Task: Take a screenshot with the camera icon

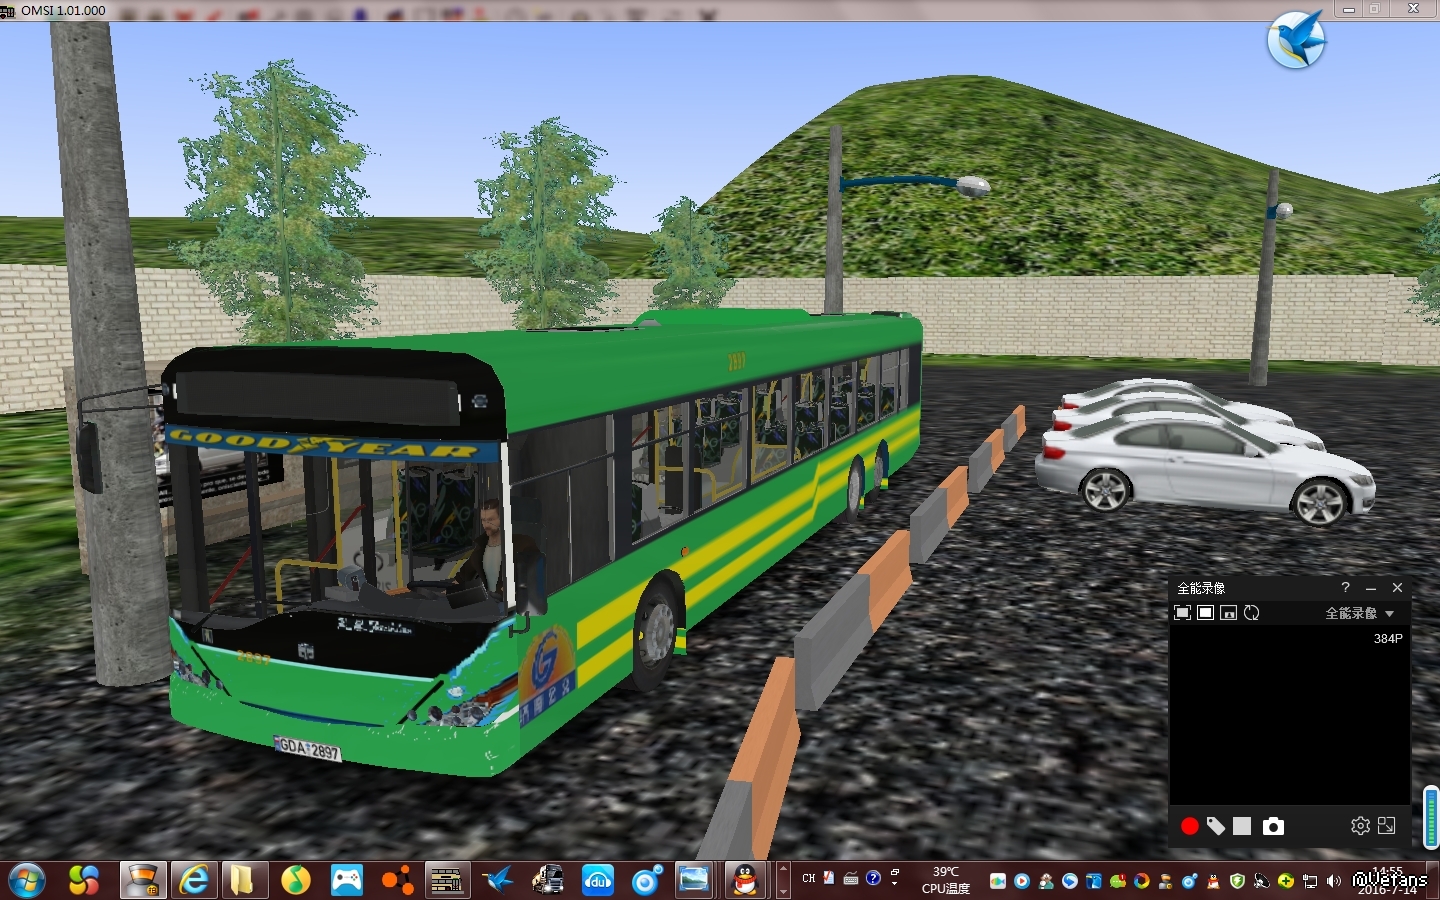Action: coord(1273,826)
